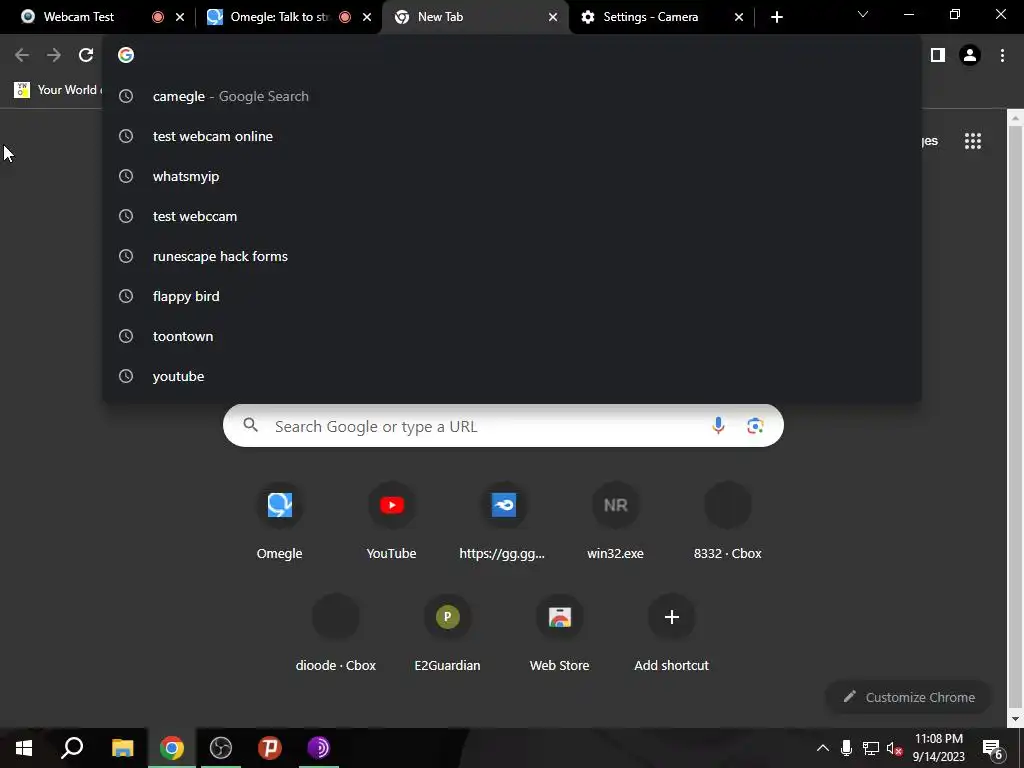Image resolution: width=1024 pixels, height=768 pixels.
Task: Click the back navigation arrow
Action: click(x=22, y=56)
